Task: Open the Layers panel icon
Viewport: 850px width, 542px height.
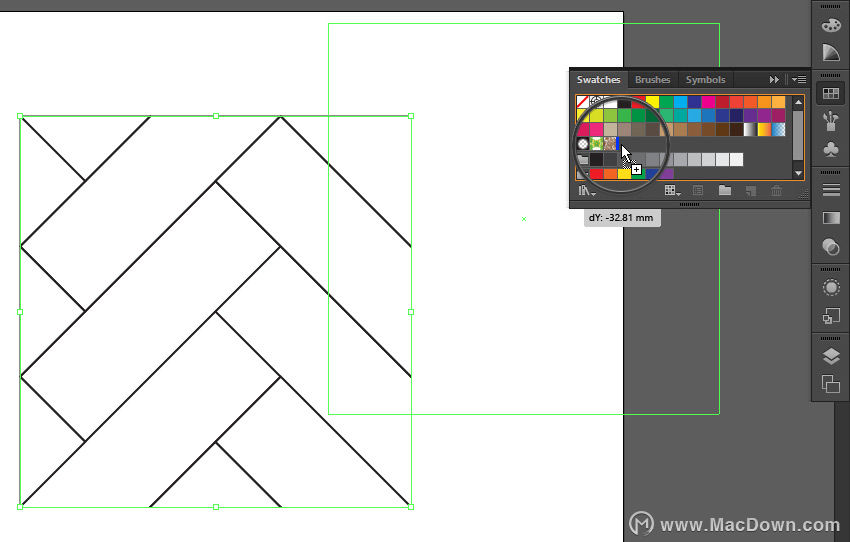Action: pyautogui.click(x=830, y=356)
